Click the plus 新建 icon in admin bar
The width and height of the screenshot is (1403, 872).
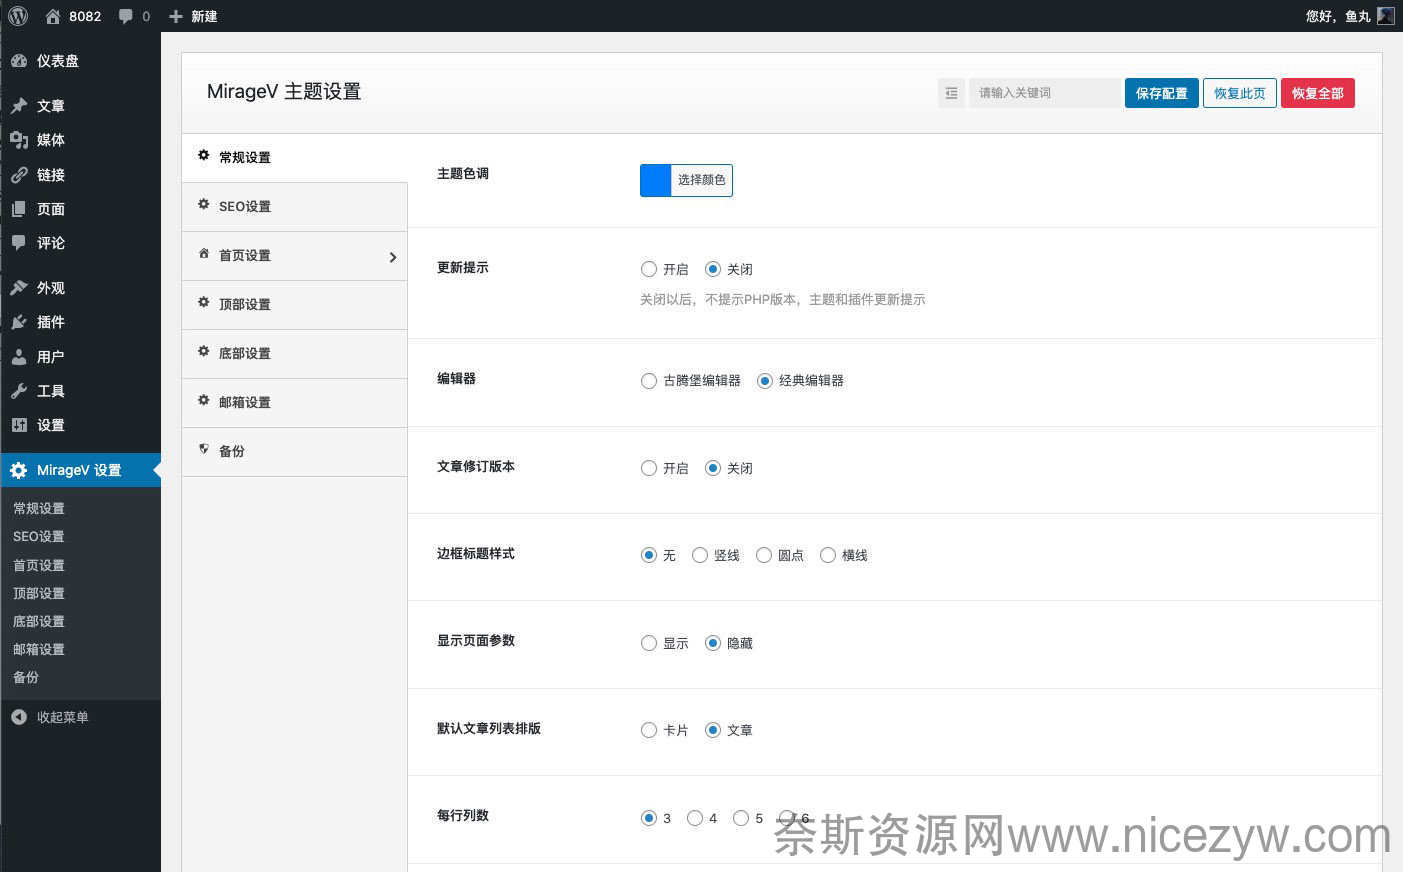176,16
